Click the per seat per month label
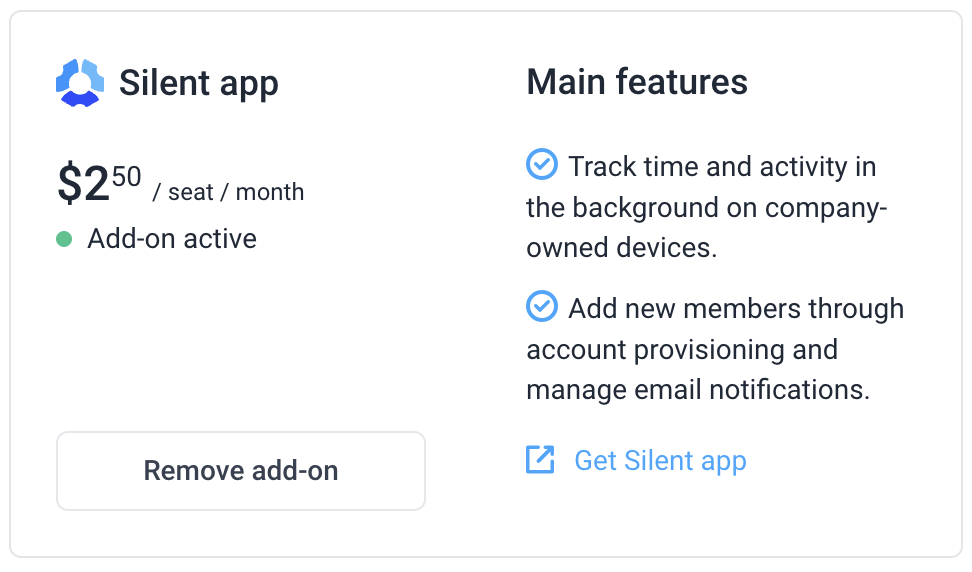 click(x=228, y=192)
